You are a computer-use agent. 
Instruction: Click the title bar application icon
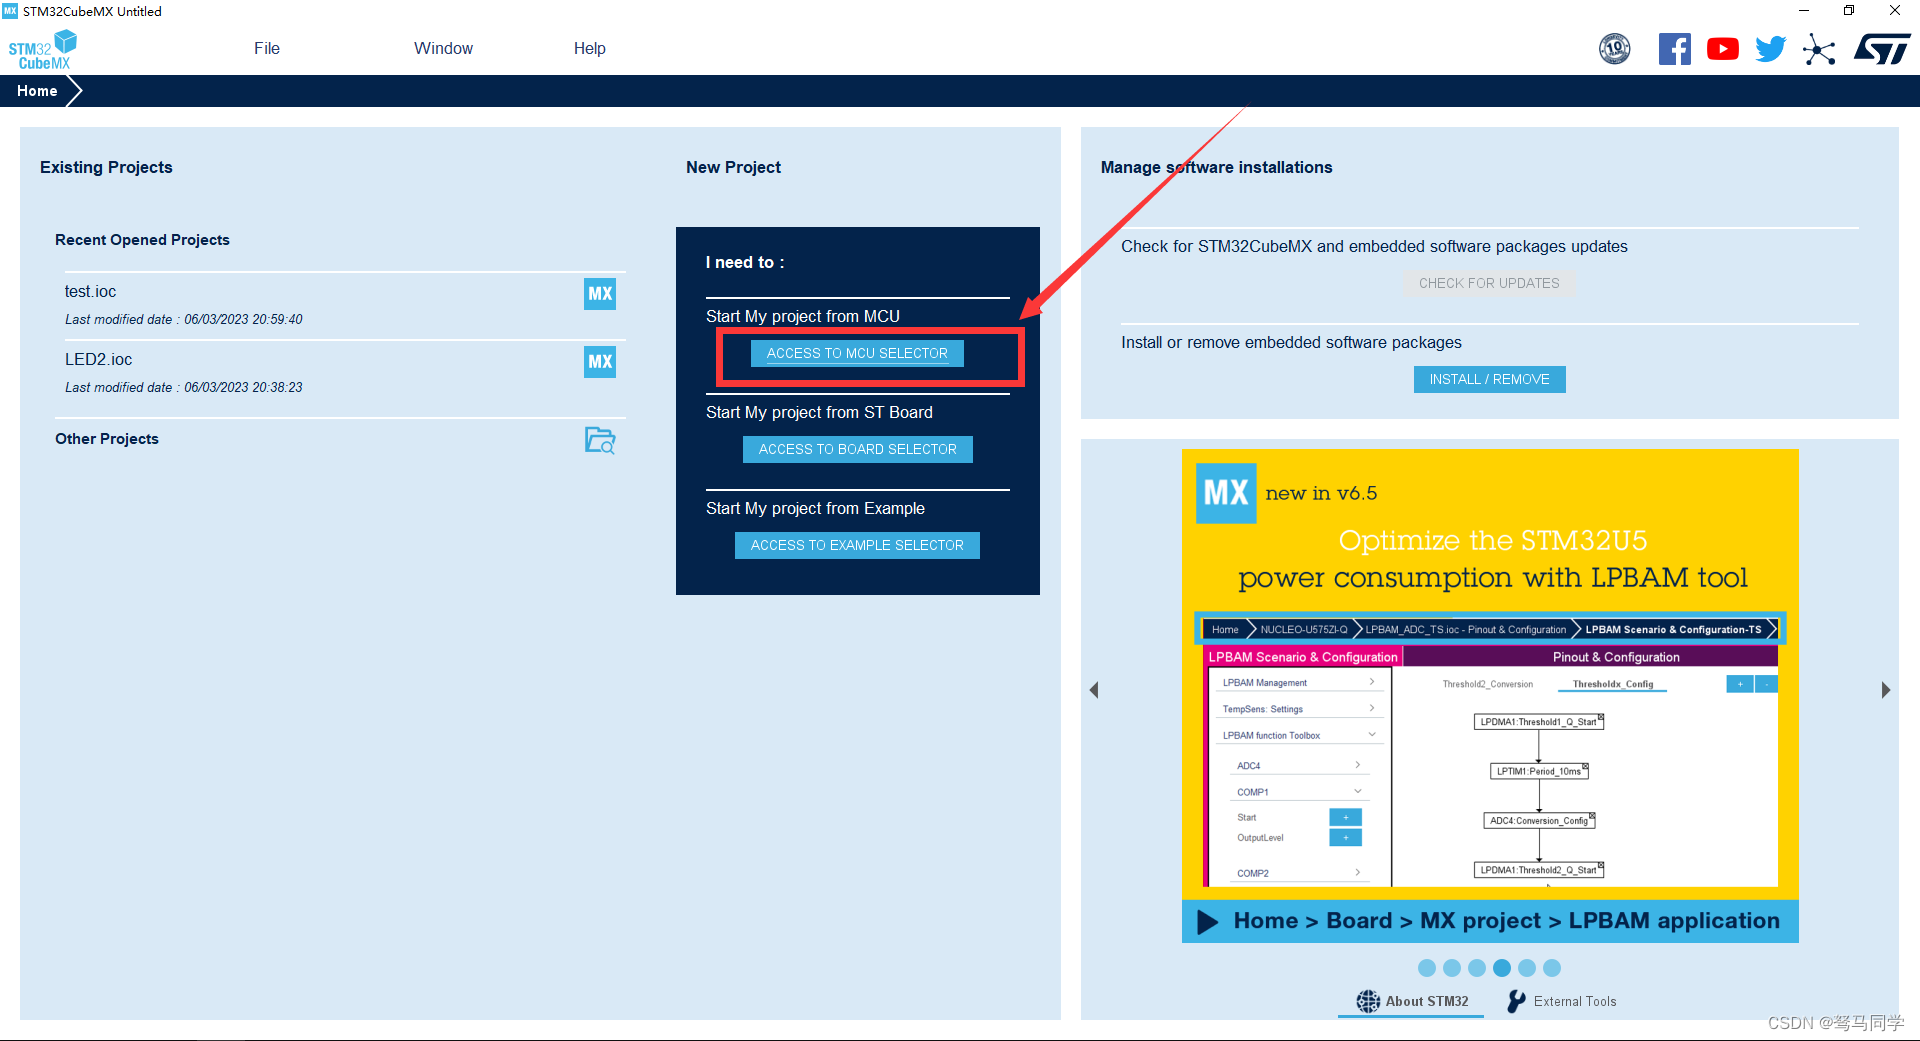pyautogui.click(x=10, y=11)
